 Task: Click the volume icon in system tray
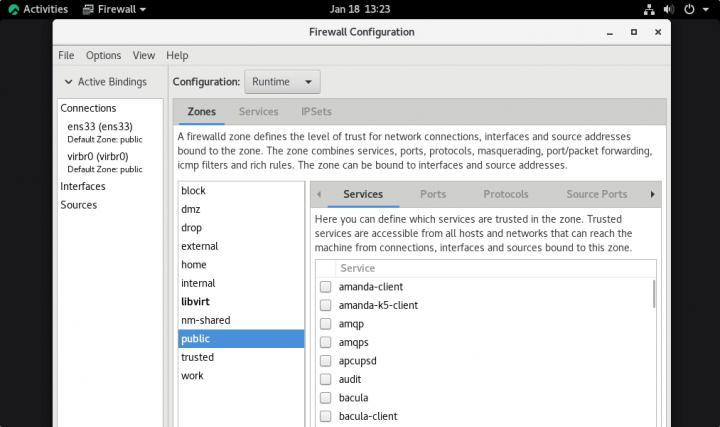click(x=668, y=9)
